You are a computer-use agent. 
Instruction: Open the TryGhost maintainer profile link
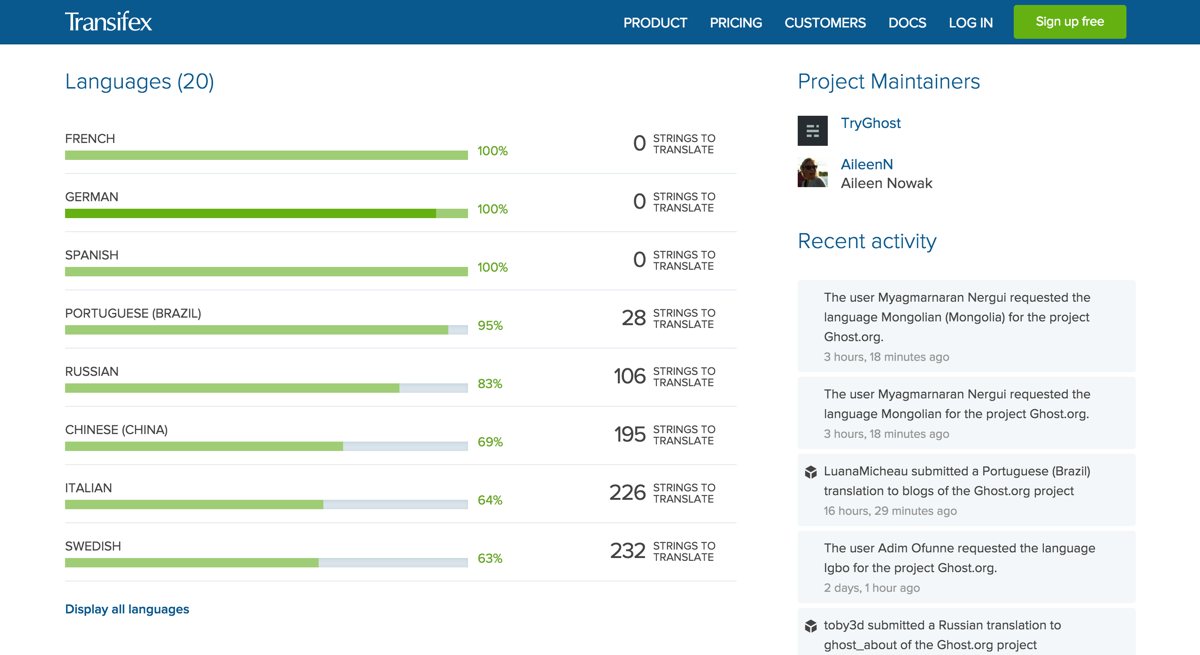coord(870,123)
